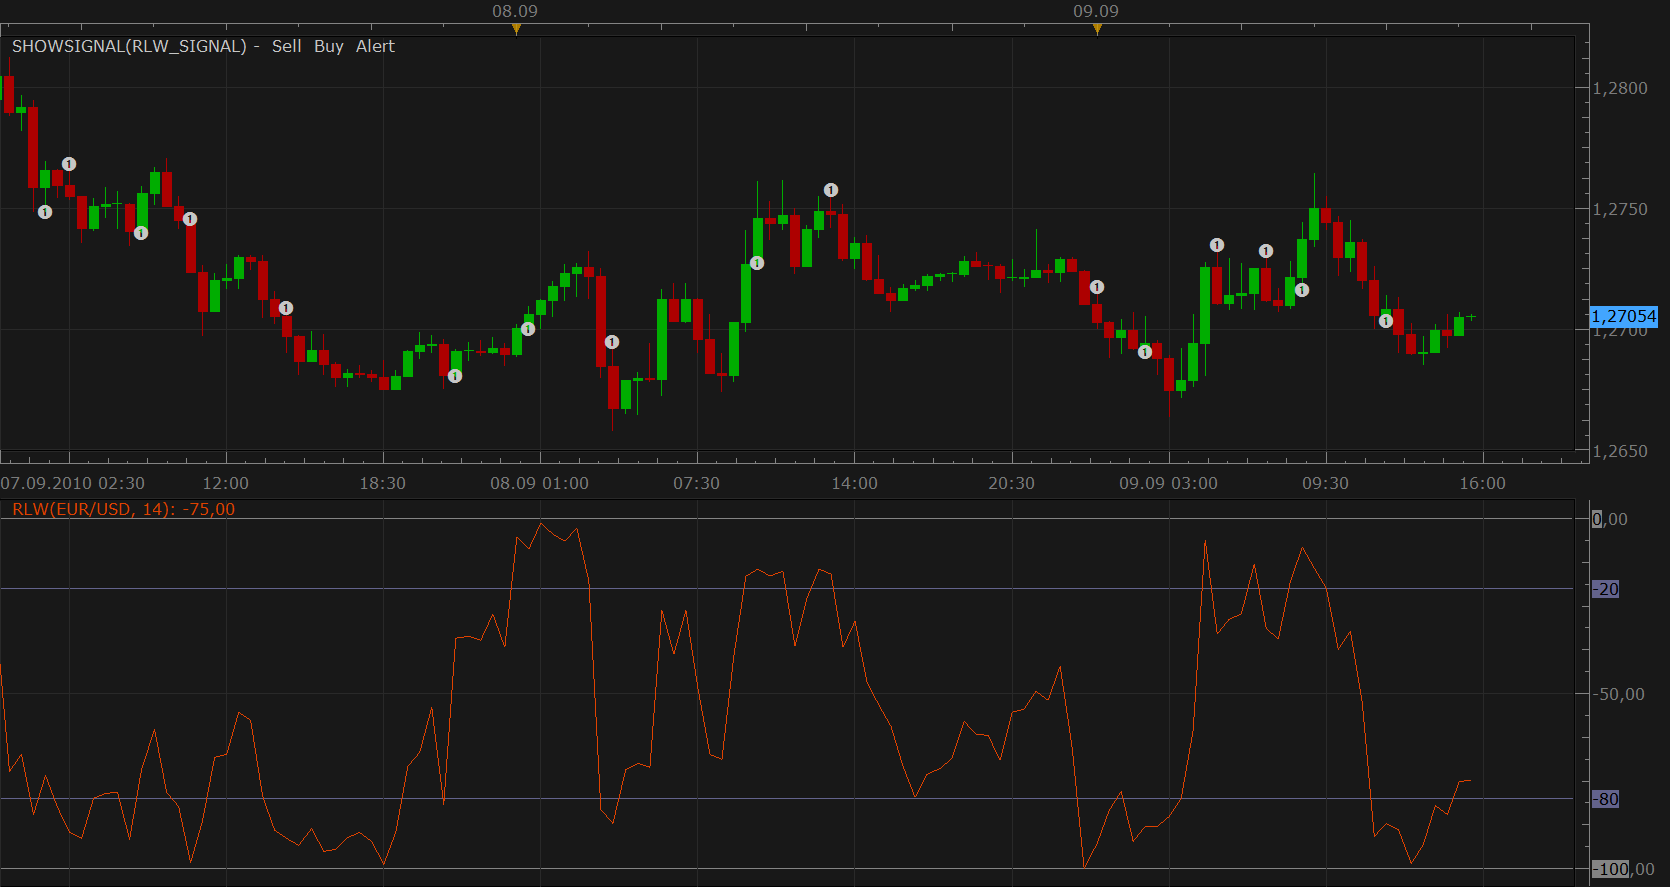Screen dimensions: 1670x887
Task: Click the 08.09 01:00 time axis label
Action: pos(540,483)
